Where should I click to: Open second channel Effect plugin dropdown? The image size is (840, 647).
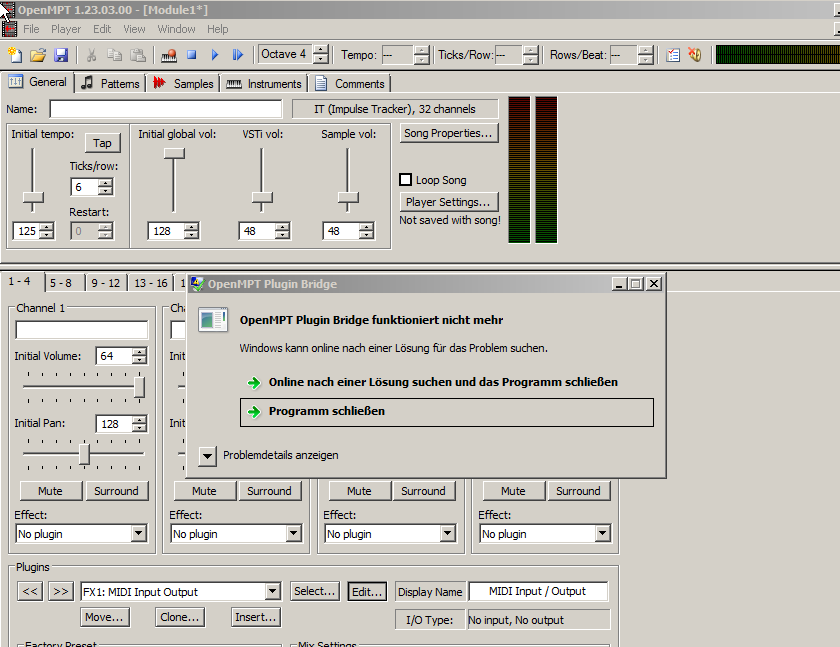(294, 533)
